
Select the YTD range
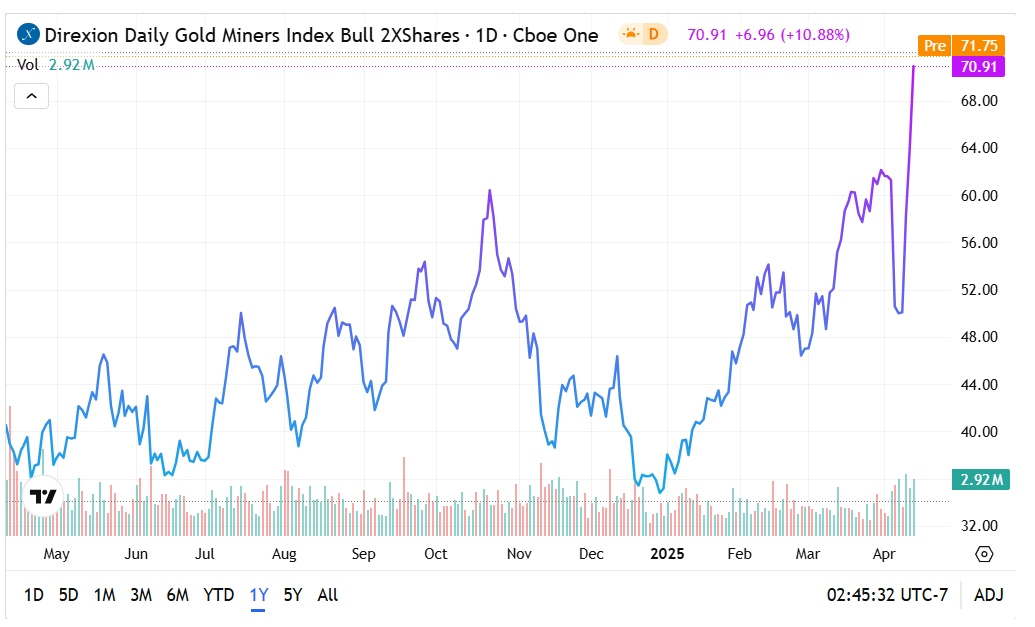pyautogui.click(x=218, y=595)
